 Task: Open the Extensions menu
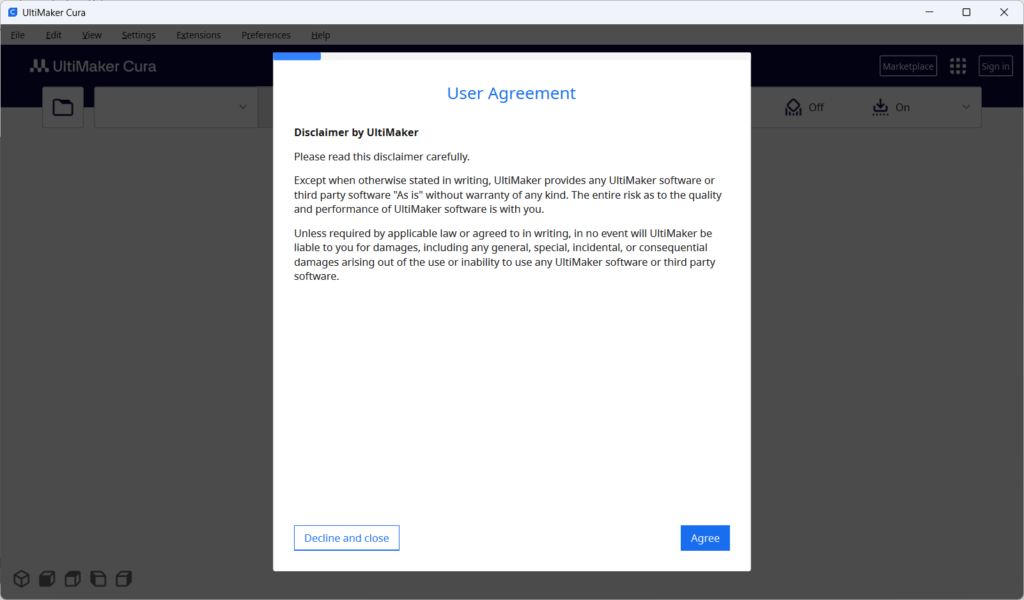pyautogui.click(x=199, y=35)
